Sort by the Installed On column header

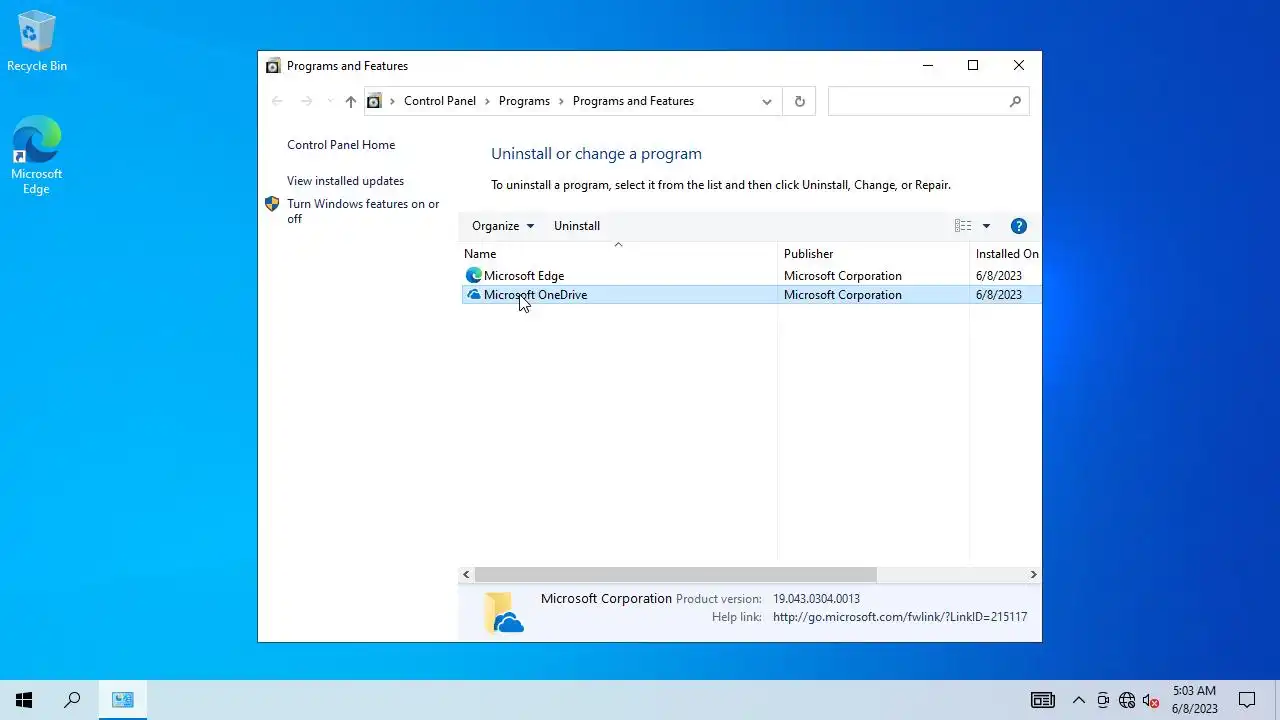1006,254
